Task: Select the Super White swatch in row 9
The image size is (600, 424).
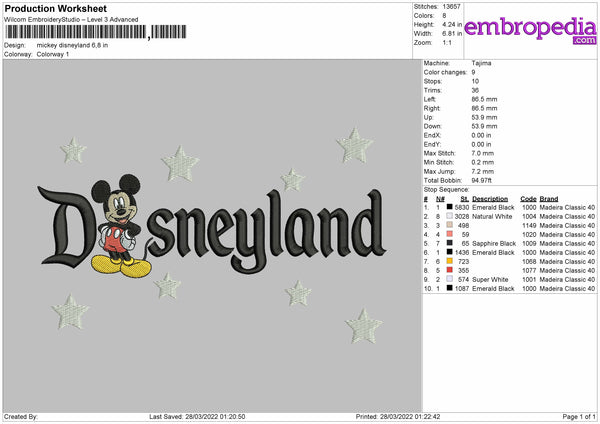Action: point(450,279)
